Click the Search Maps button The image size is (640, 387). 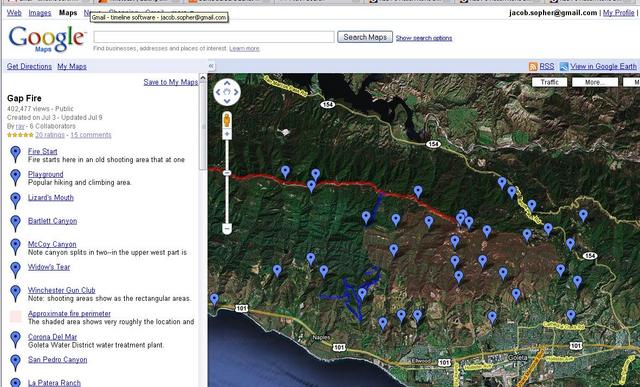click(365, 37)
